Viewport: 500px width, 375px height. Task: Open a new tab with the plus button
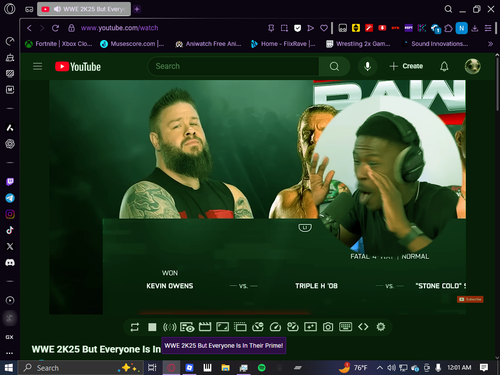coord(137,9)
